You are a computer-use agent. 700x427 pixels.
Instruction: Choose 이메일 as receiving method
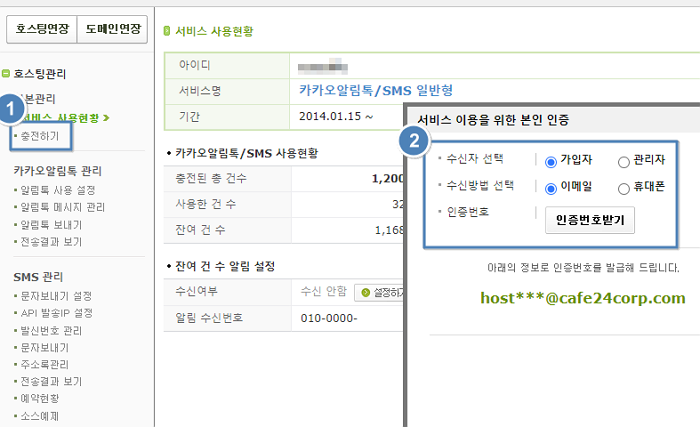(551, 188)
